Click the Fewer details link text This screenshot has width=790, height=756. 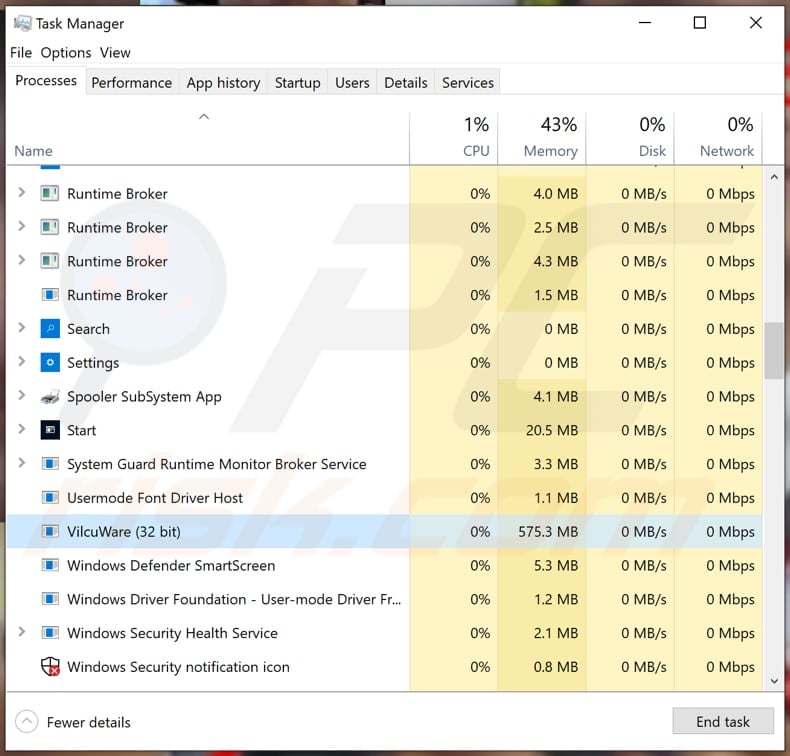click(x=89, y=722)
